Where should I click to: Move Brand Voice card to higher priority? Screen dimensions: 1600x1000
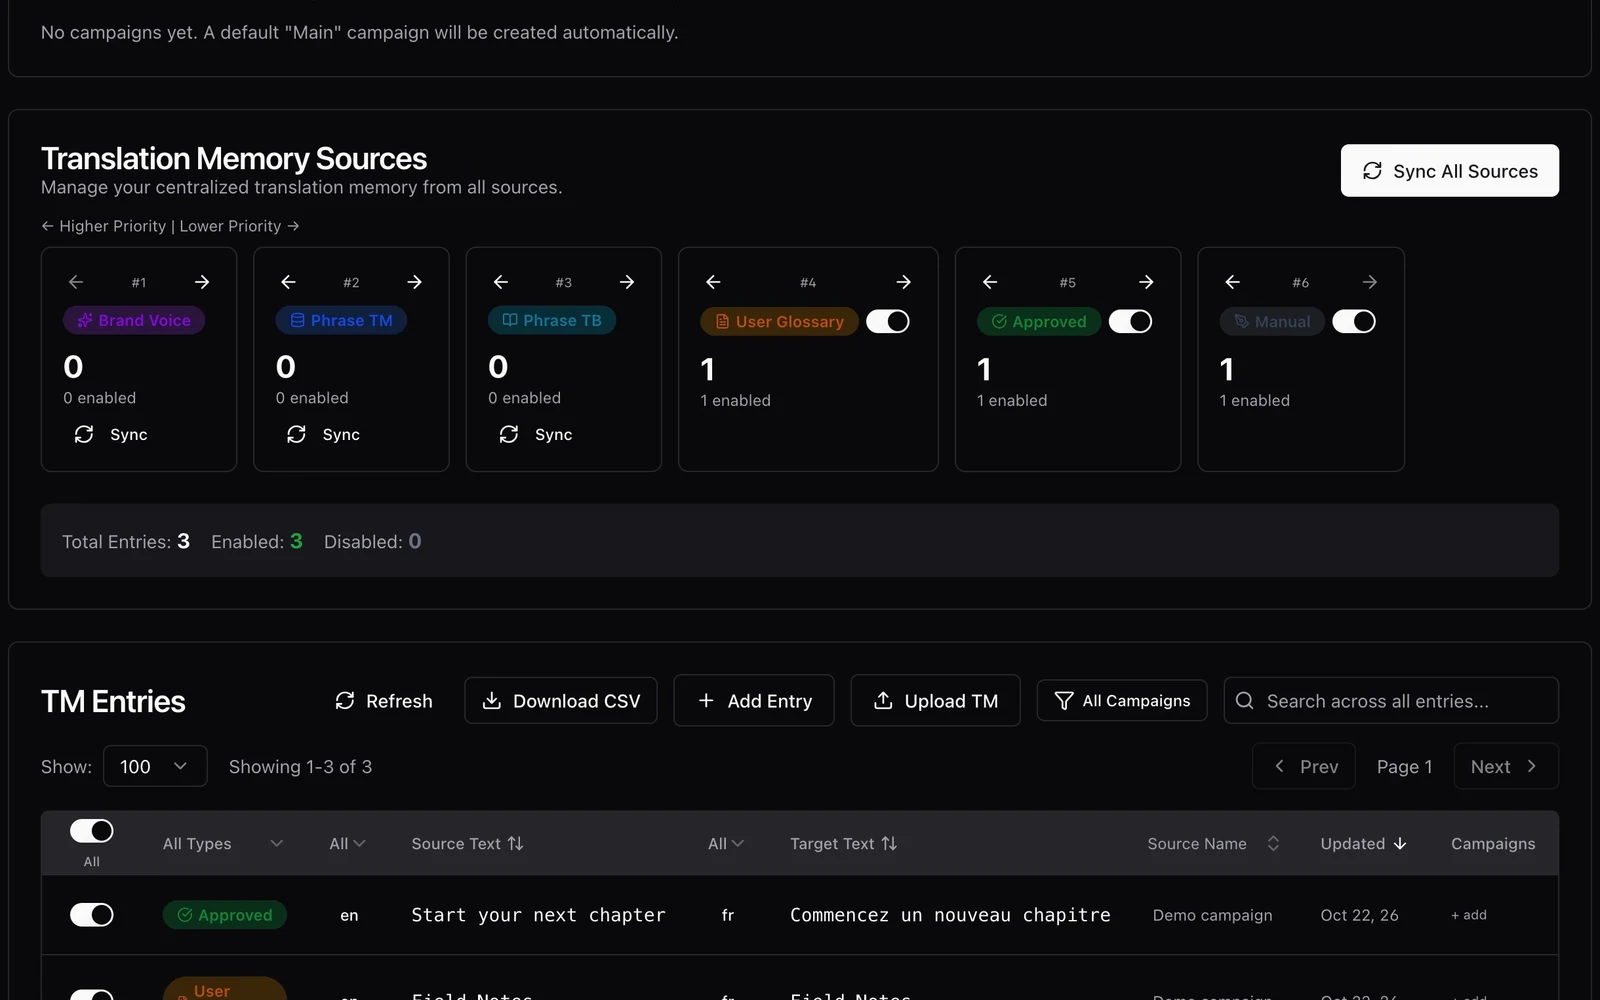tap(76, 282)
